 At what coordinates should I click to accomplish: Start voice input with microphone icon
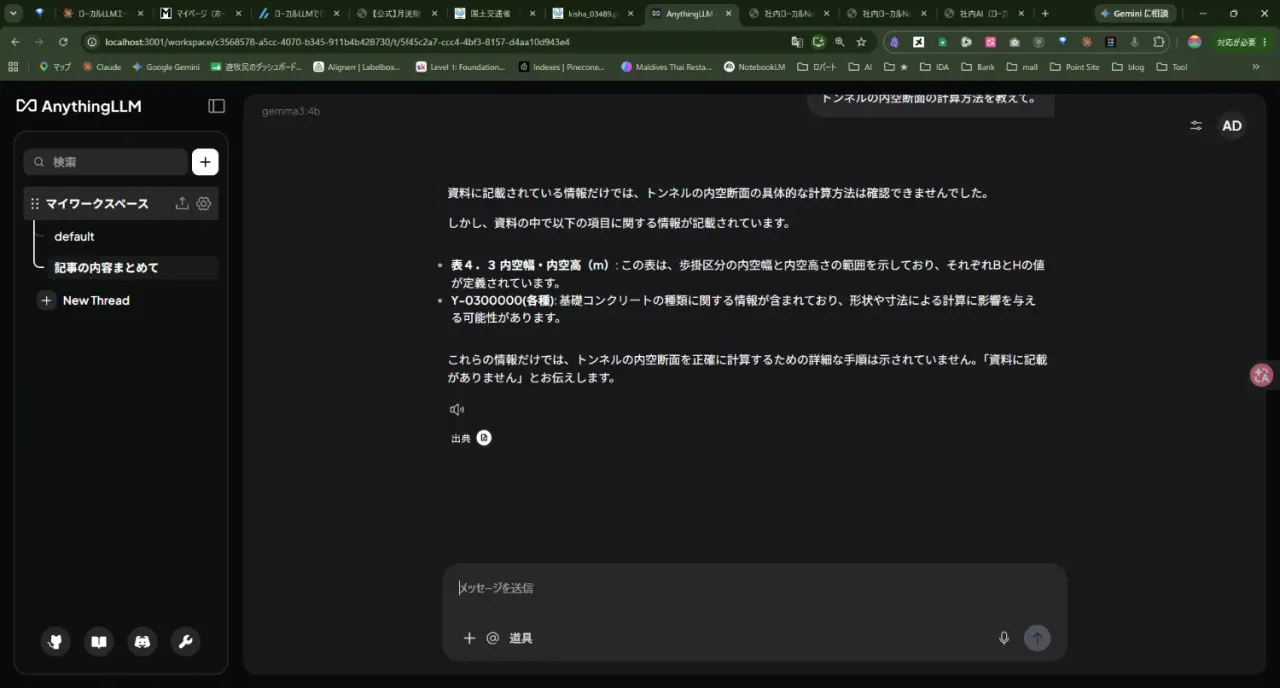click(x=1004, y=638)
